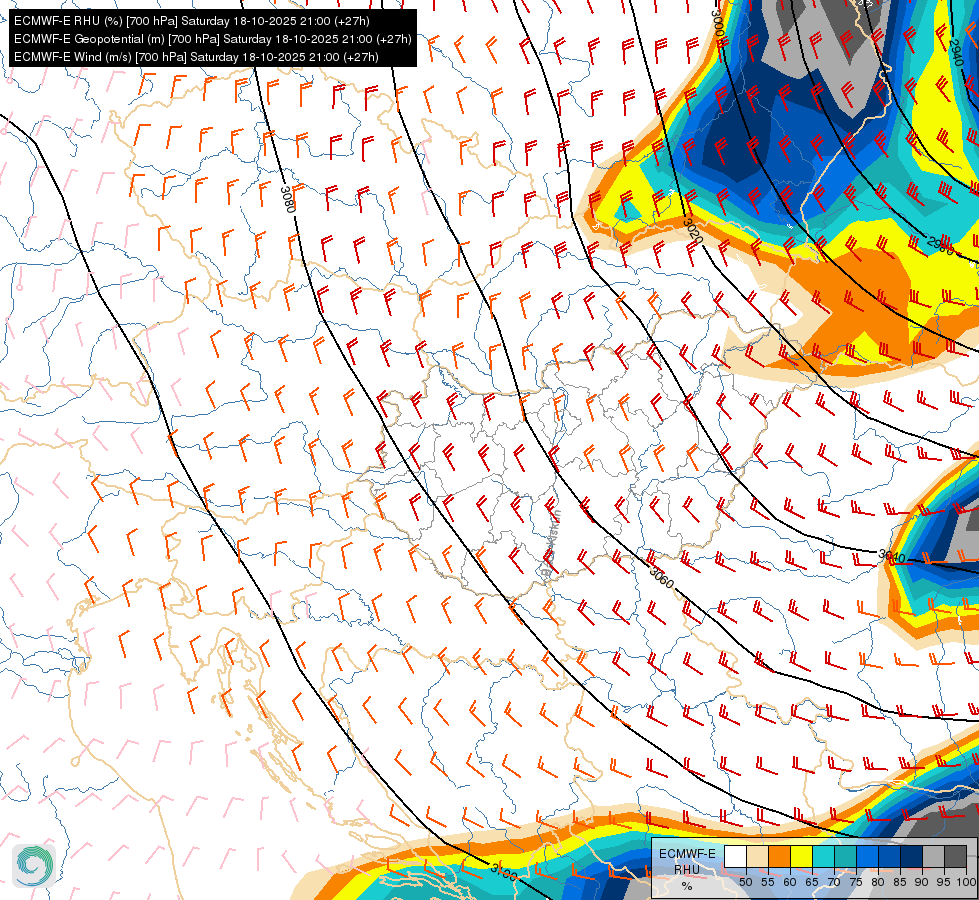Click the 2940 contour label
Viewport: 979px width, 900px height.
(x=956, y=52)
